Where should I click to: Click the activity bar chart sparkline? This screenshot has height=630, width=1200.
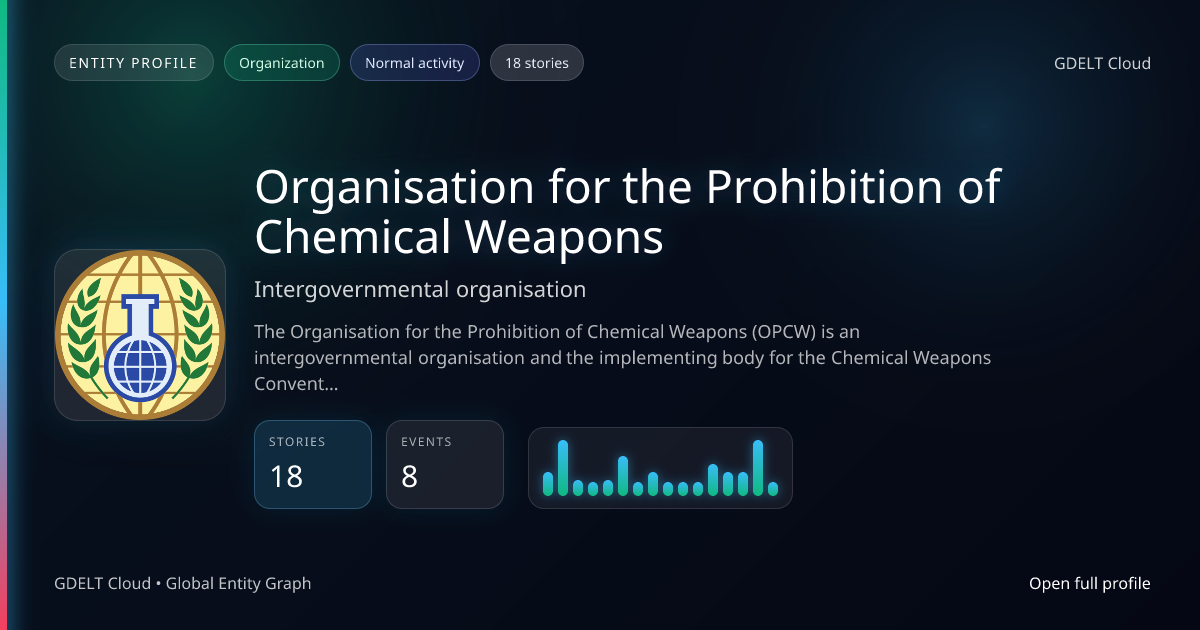(660, 468)
